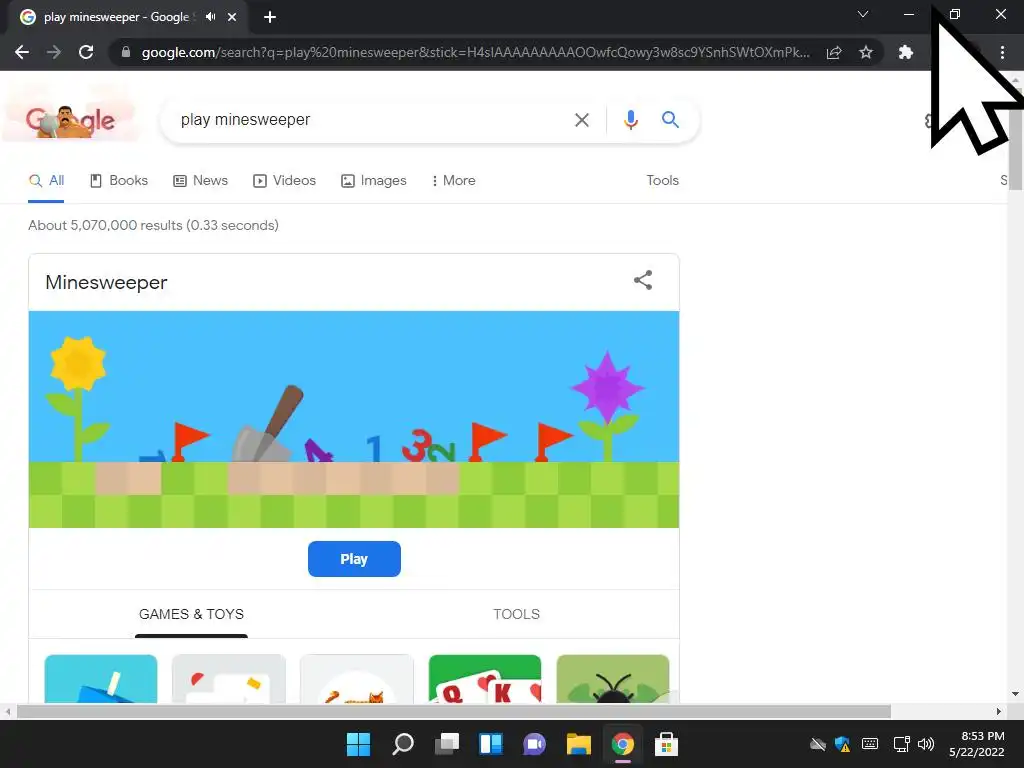Click the Minesweeper game banner image

tap(354, 419)
